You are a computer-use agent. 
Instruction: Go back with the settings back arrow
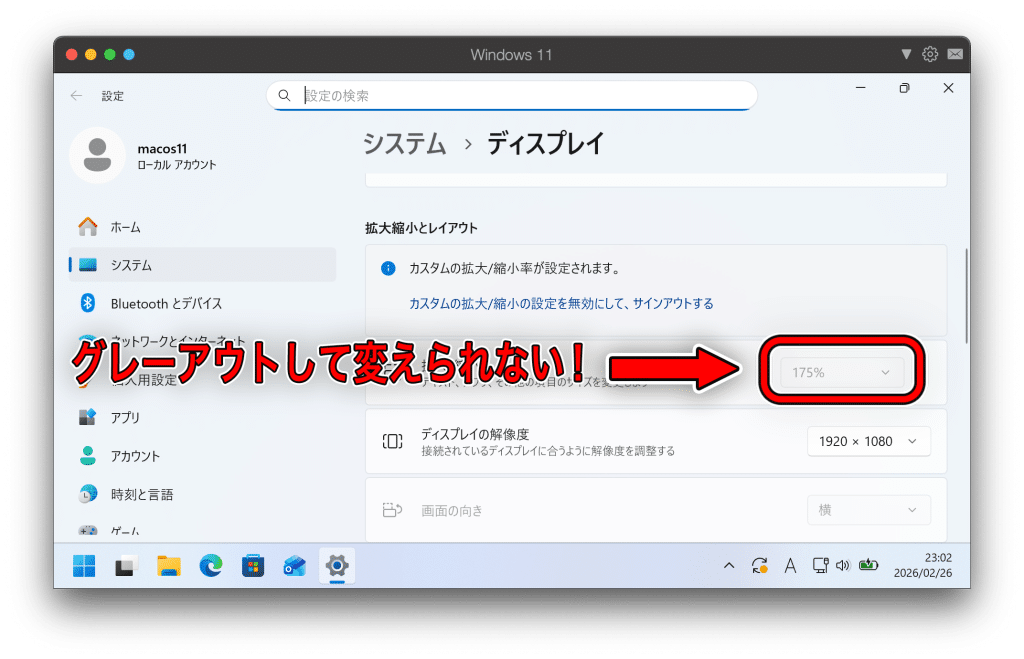click(x=77, y=96)
